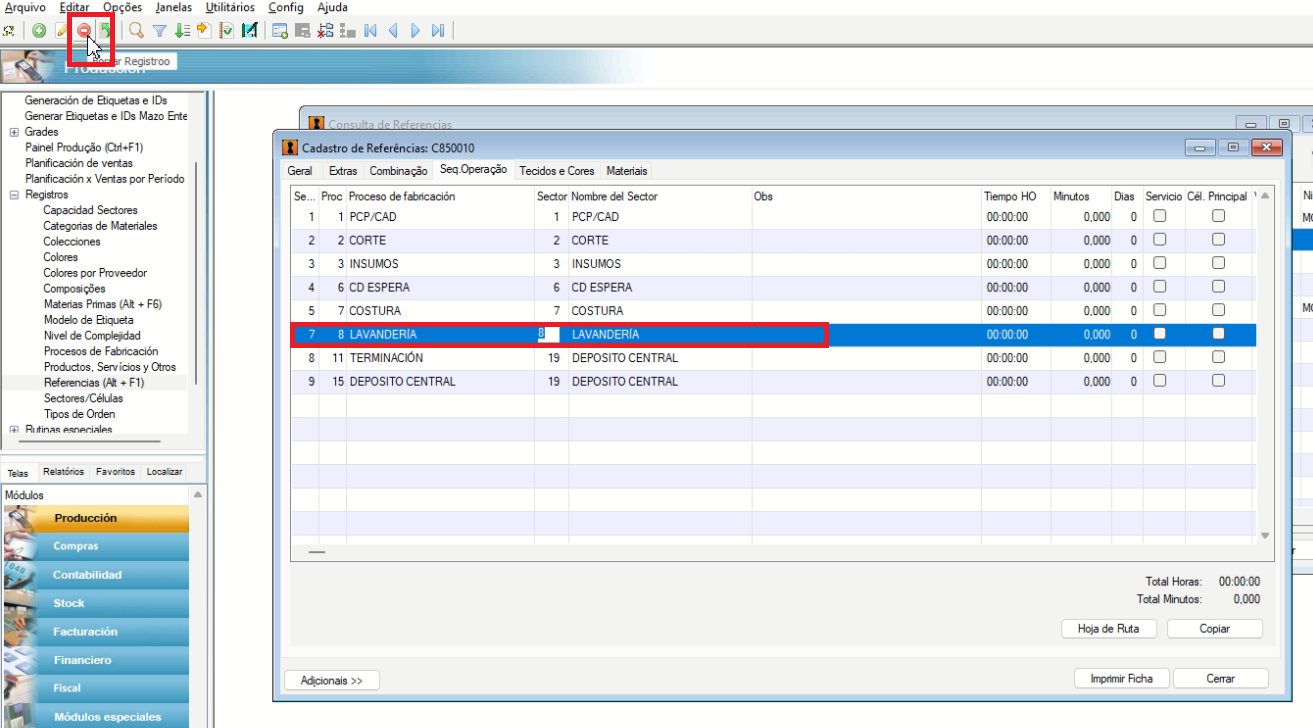
Task: Switch to the Materiais tab
Action: 627,171
